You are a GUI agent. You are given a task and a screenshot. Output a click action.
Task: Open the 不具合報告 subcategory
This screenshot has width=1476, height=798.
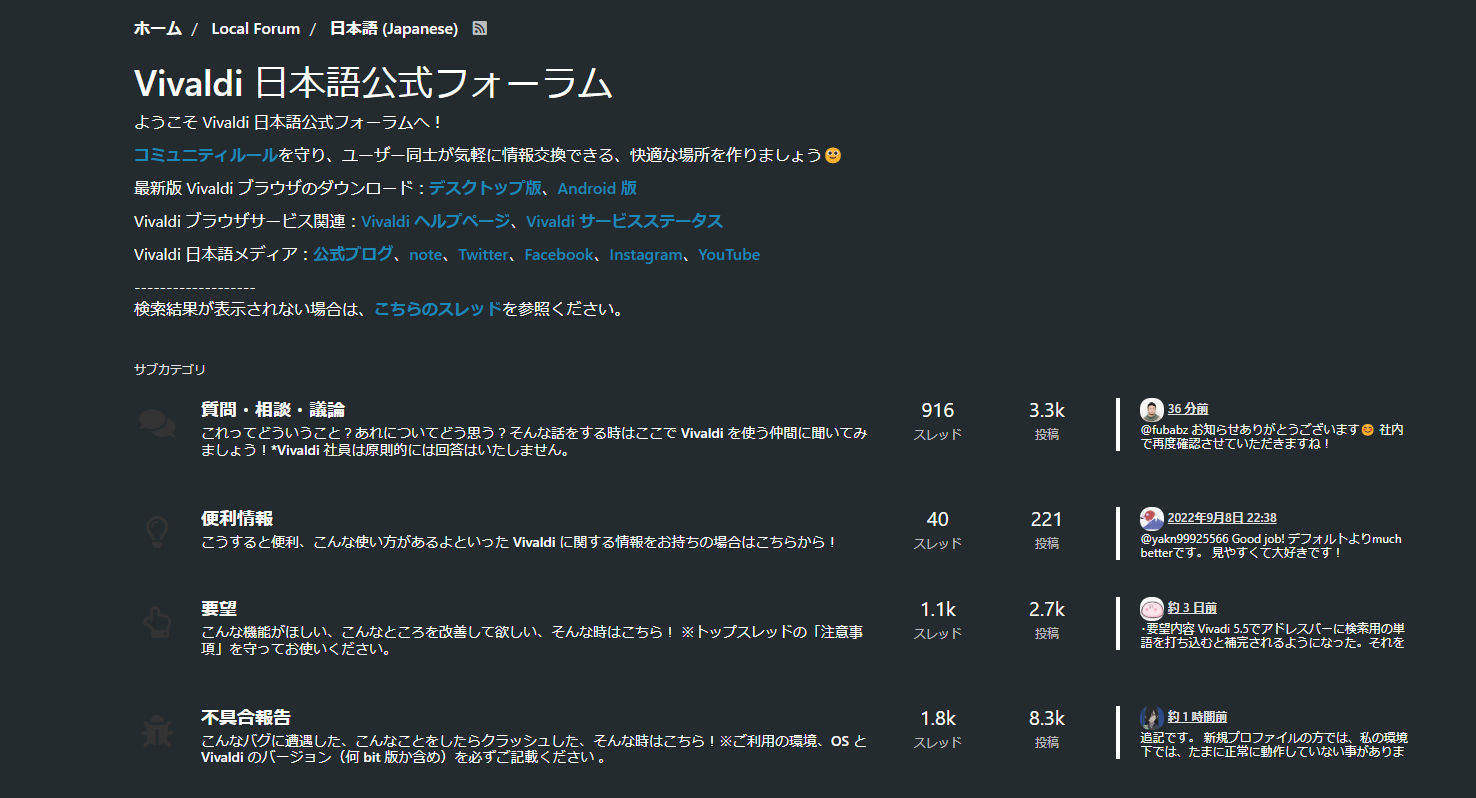coord(246,717)
